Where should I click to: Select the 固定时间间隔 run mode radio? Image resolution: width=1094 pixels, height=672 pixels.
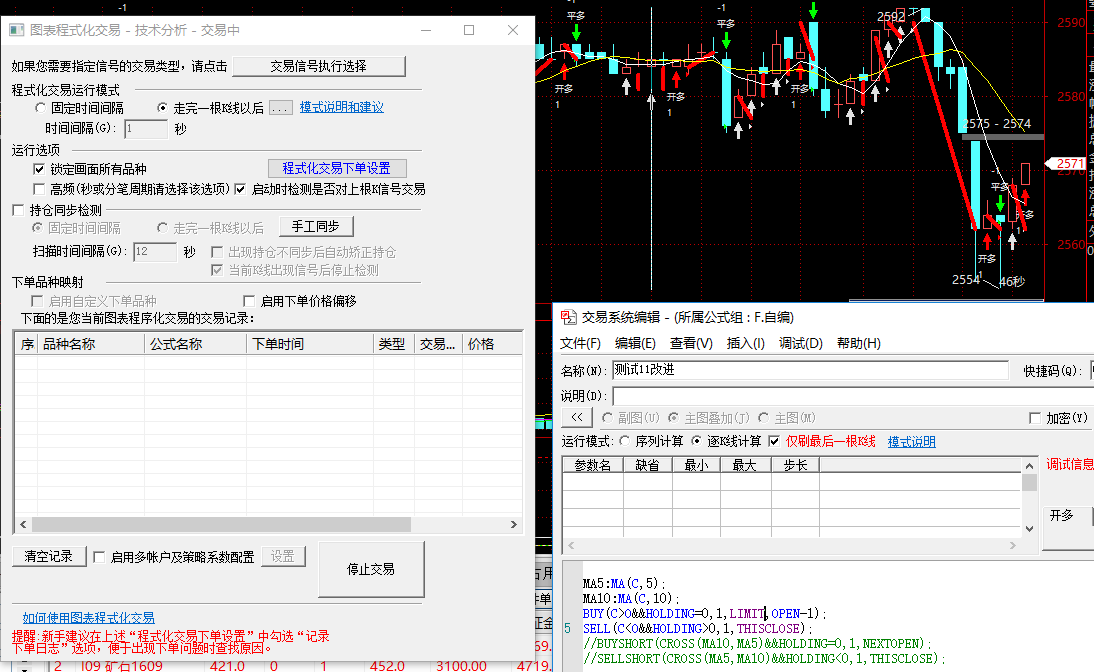(x=40, y=107)
